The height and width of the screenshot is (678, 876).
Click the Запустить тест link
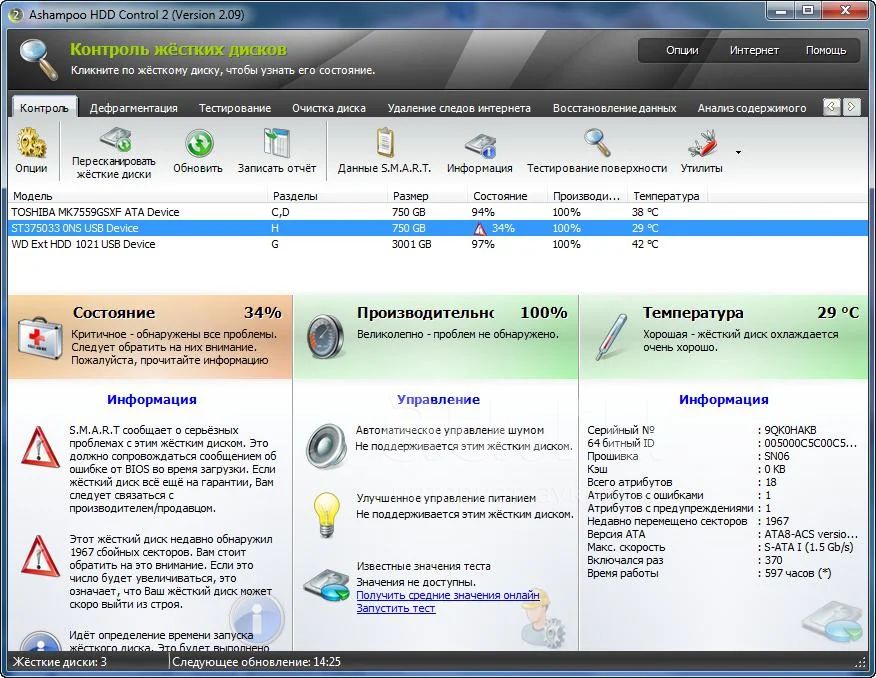(396, 608)
